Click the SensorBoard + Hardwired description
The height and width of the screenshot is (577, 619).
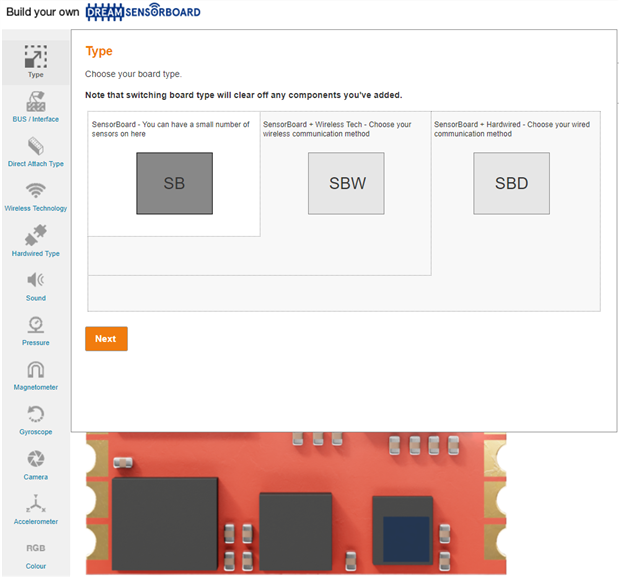[x=512, y=129]
